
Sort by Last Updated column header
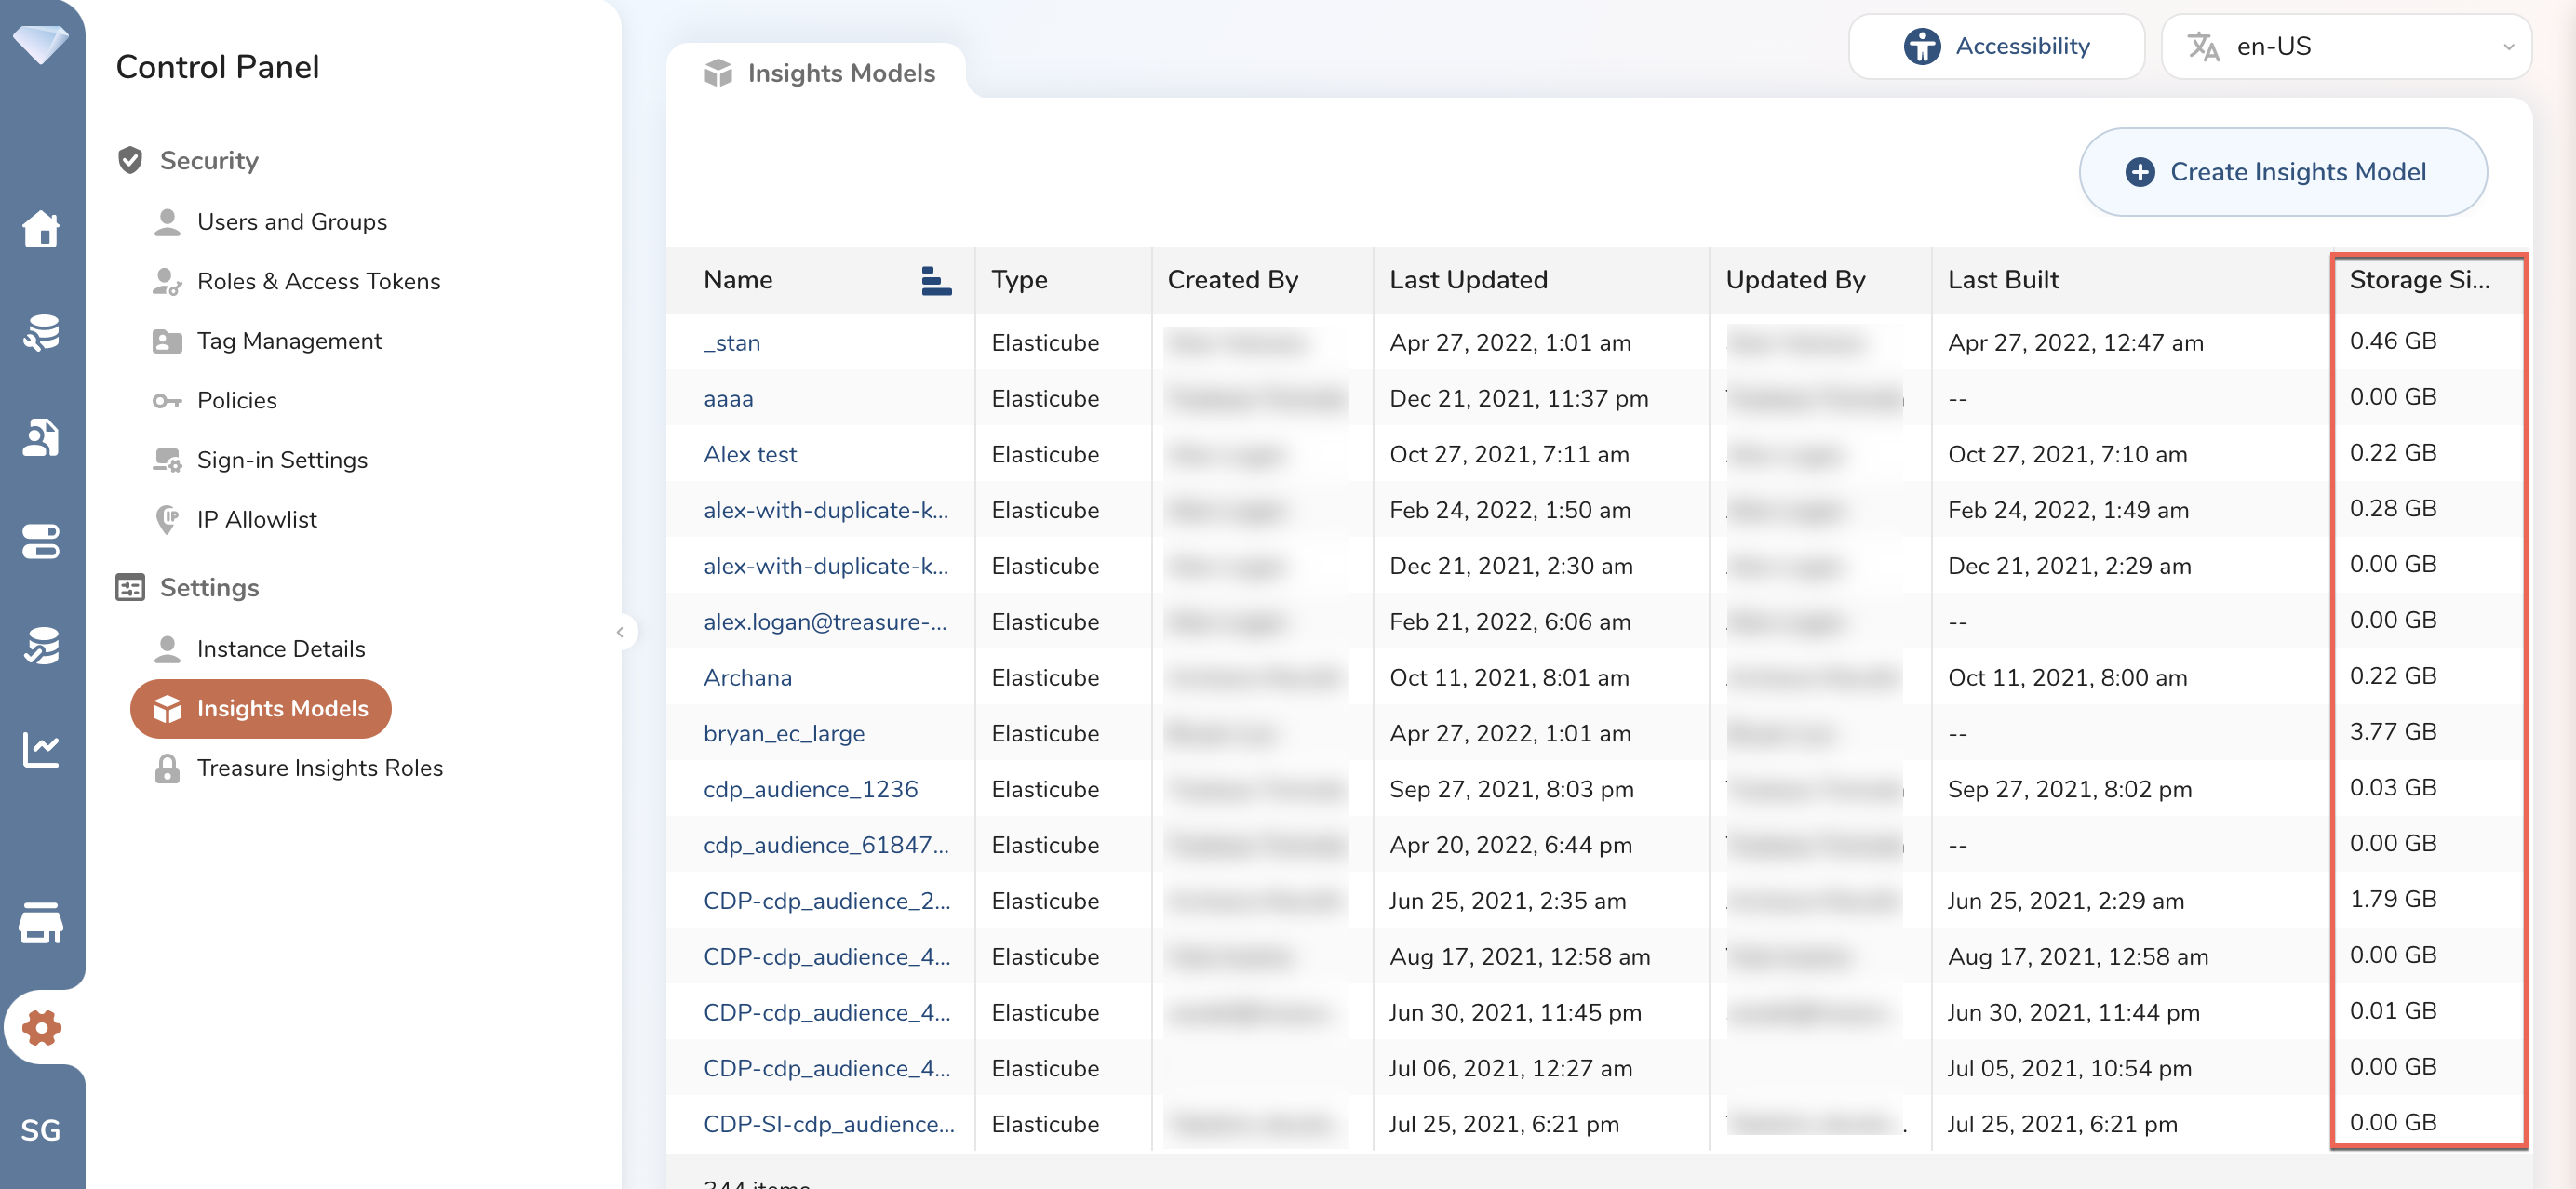pyautogui.click(x=1467, y=280)
